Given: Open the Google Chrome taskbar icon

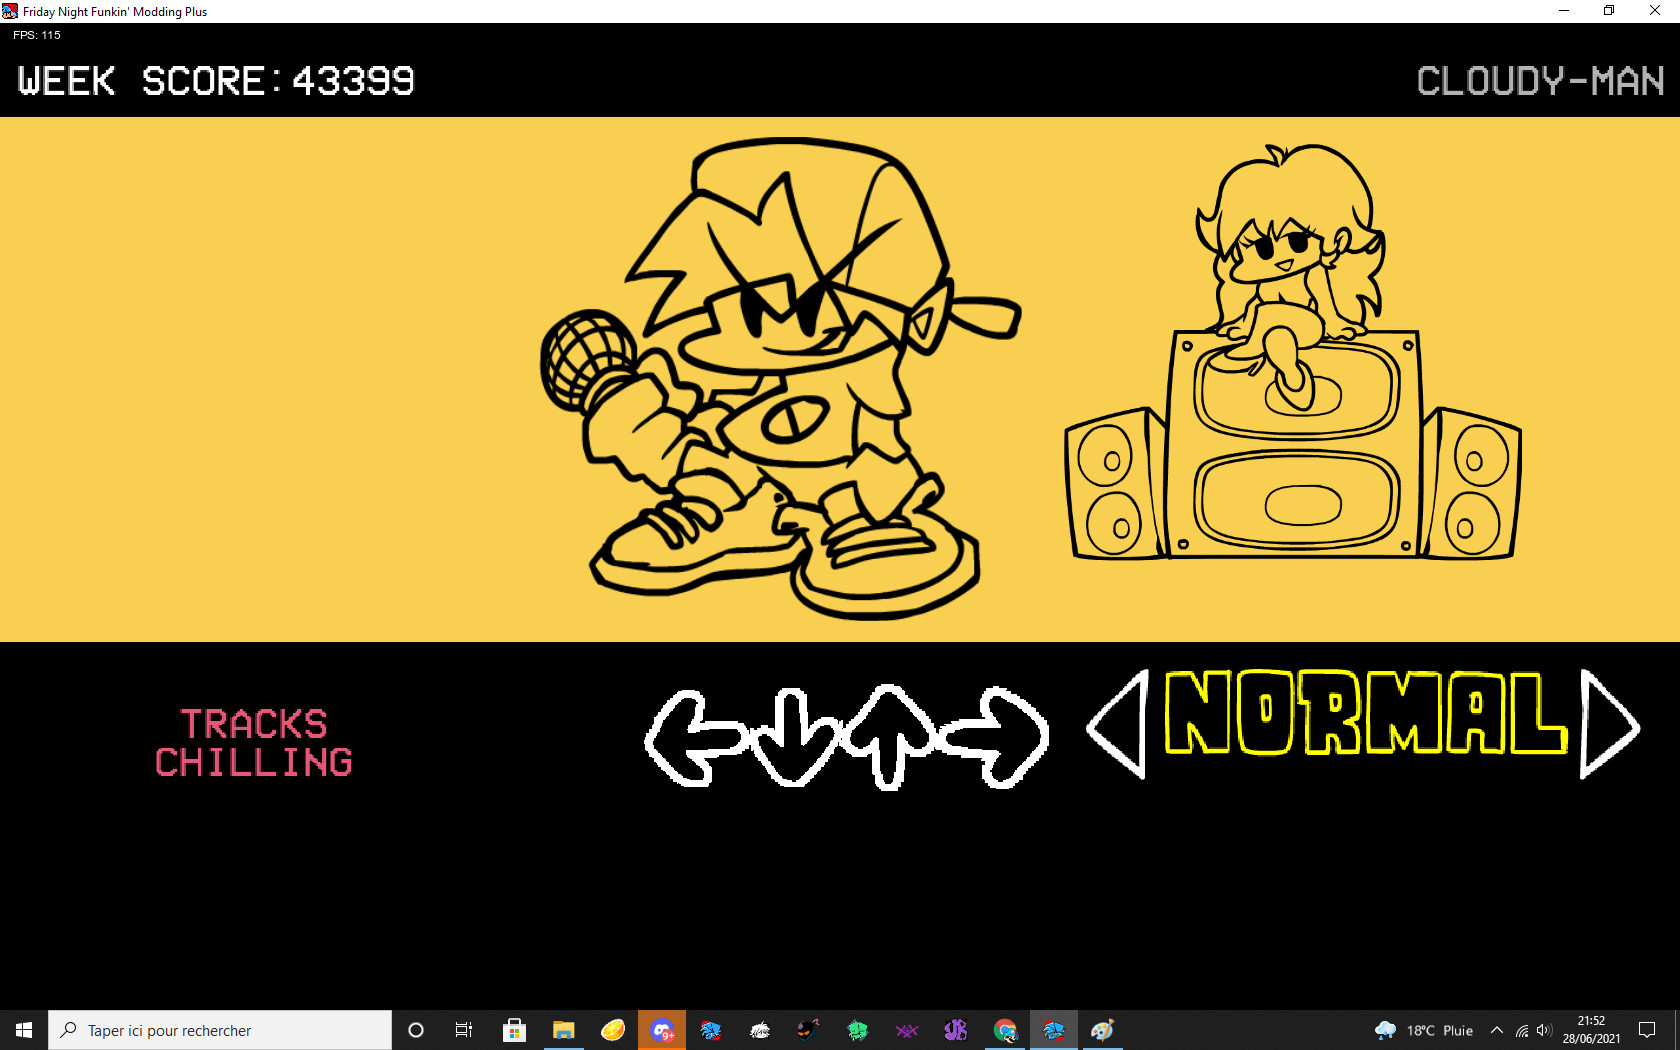Looking at the screenshot, I should pos(1005,1030).
